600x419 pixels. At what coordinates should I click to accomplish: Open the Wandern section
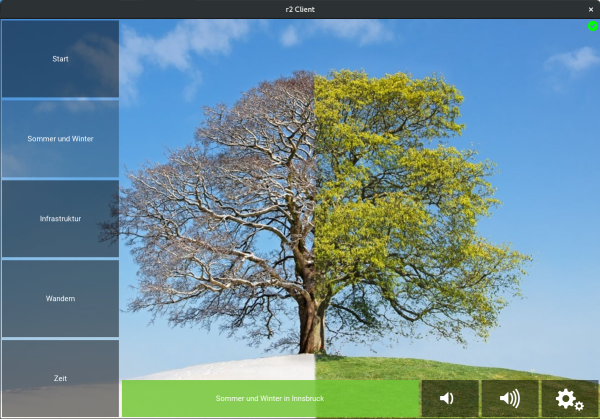point(60,298)
